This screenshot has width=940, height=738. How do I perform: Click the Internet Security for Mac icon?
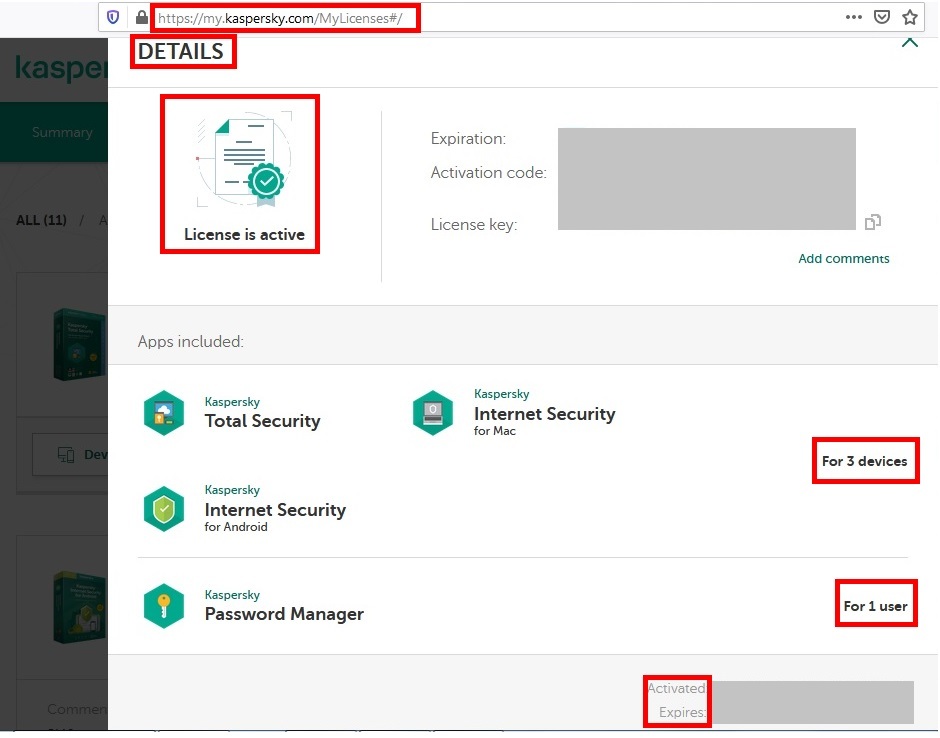433,413
